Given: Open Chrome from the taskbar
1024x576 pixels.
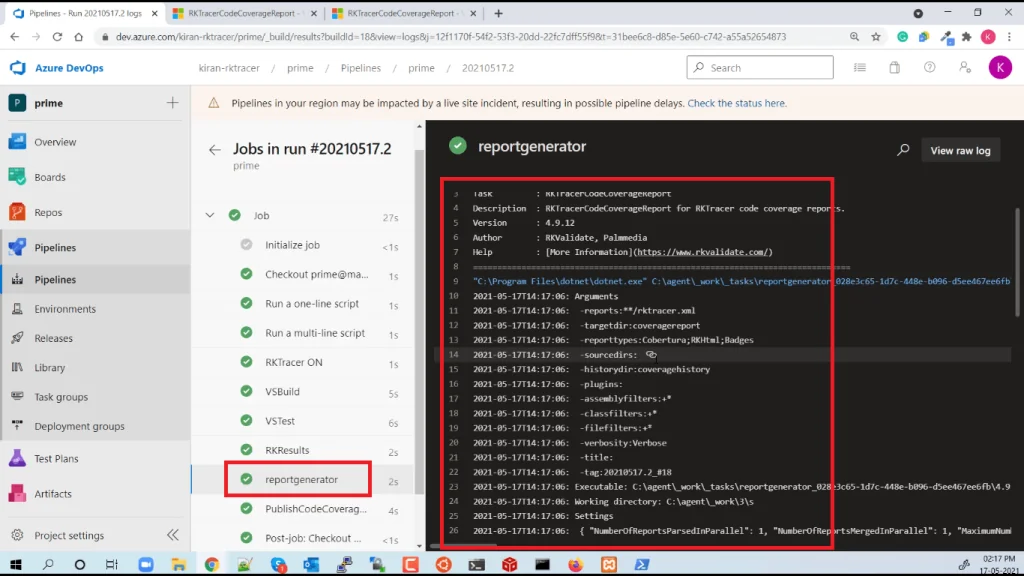Looking at the screenshot, I should pyautogui.click(x=212, y=564).
